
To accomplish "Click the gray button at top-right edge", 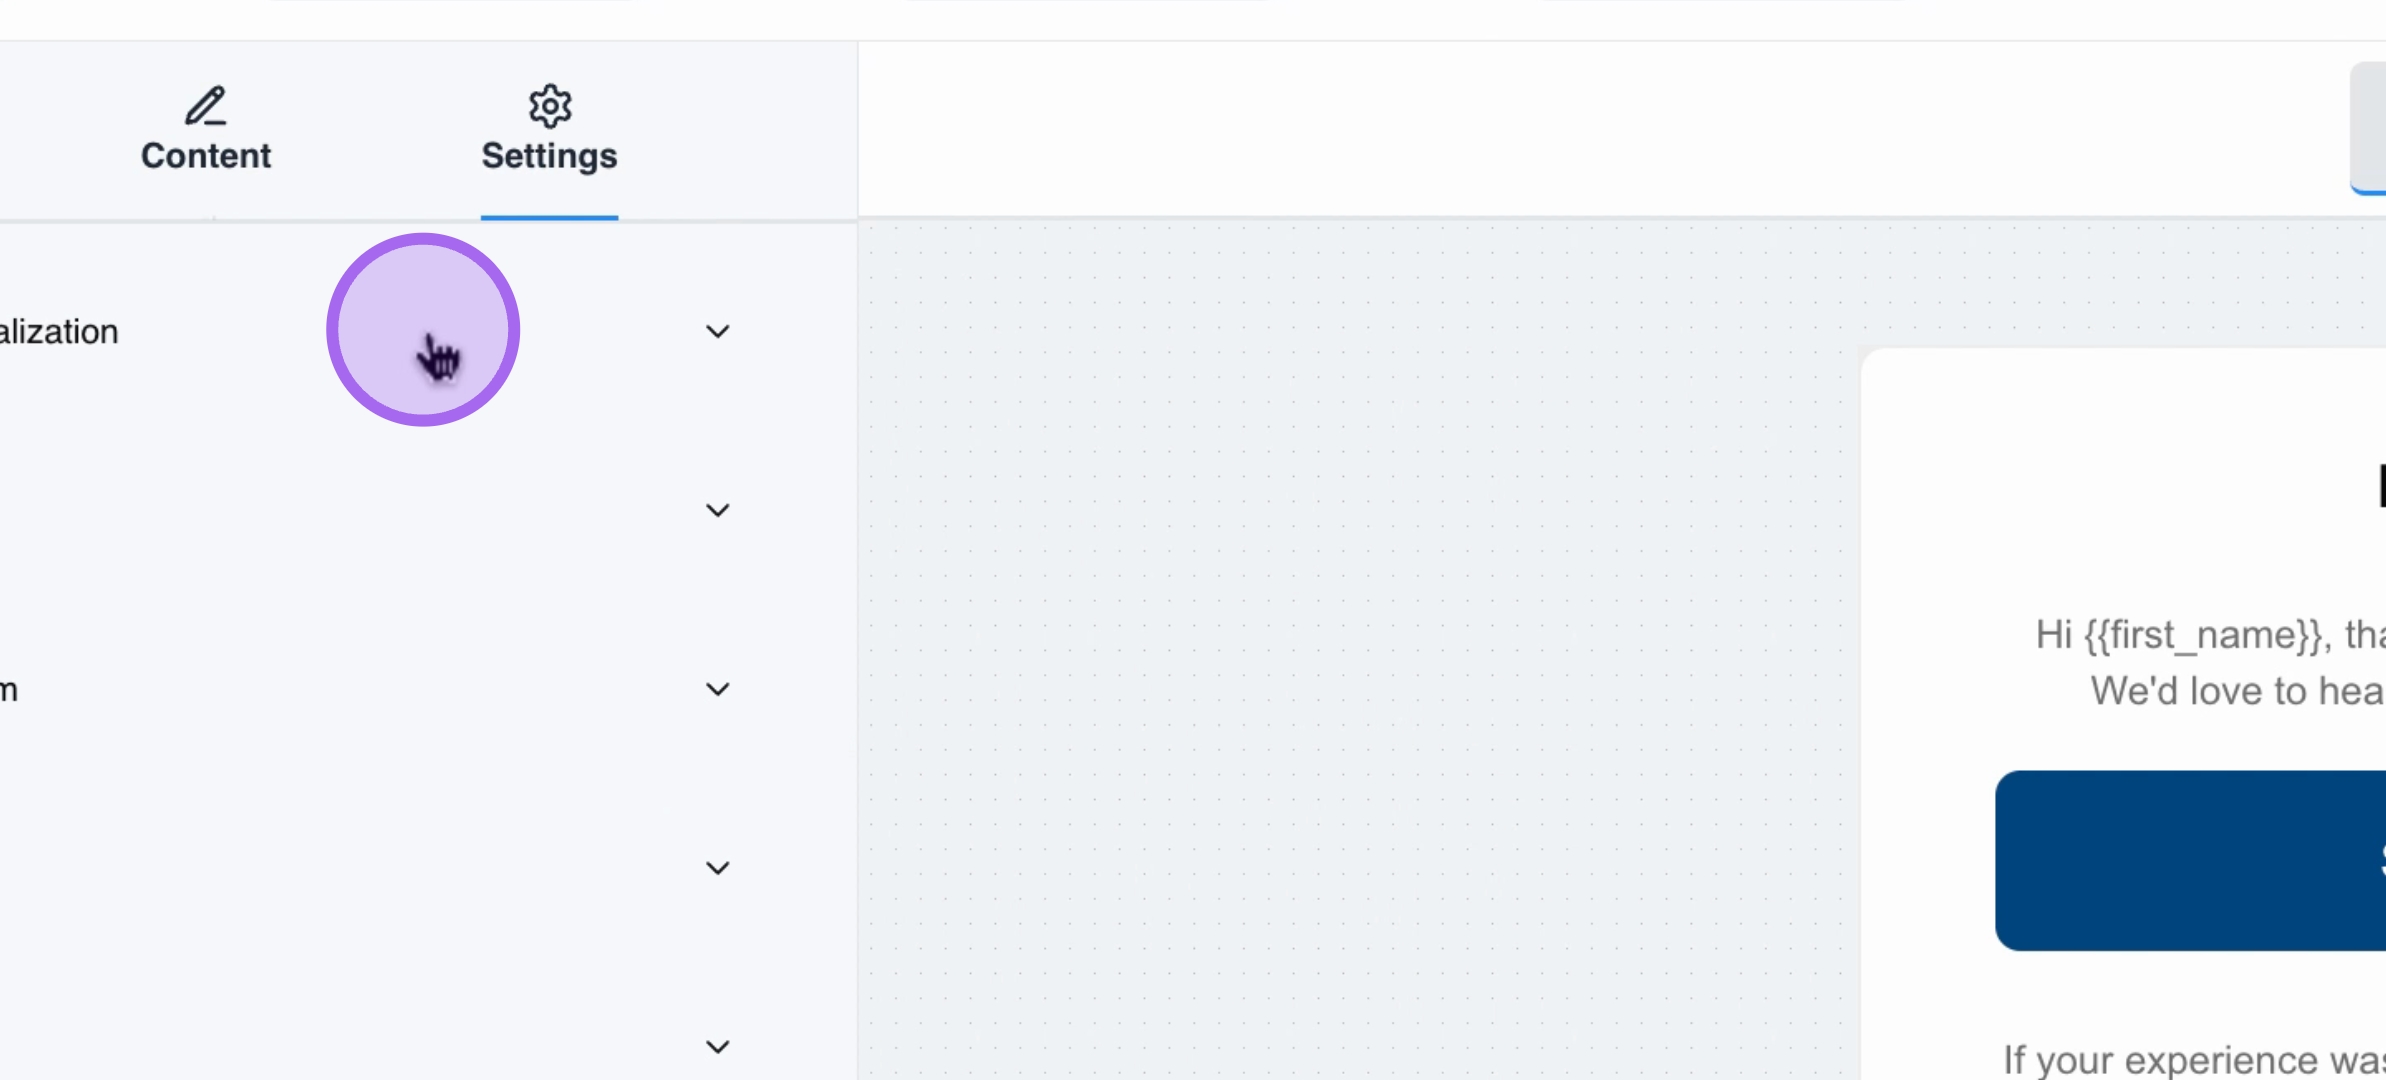I will (x=2368, y=127).
